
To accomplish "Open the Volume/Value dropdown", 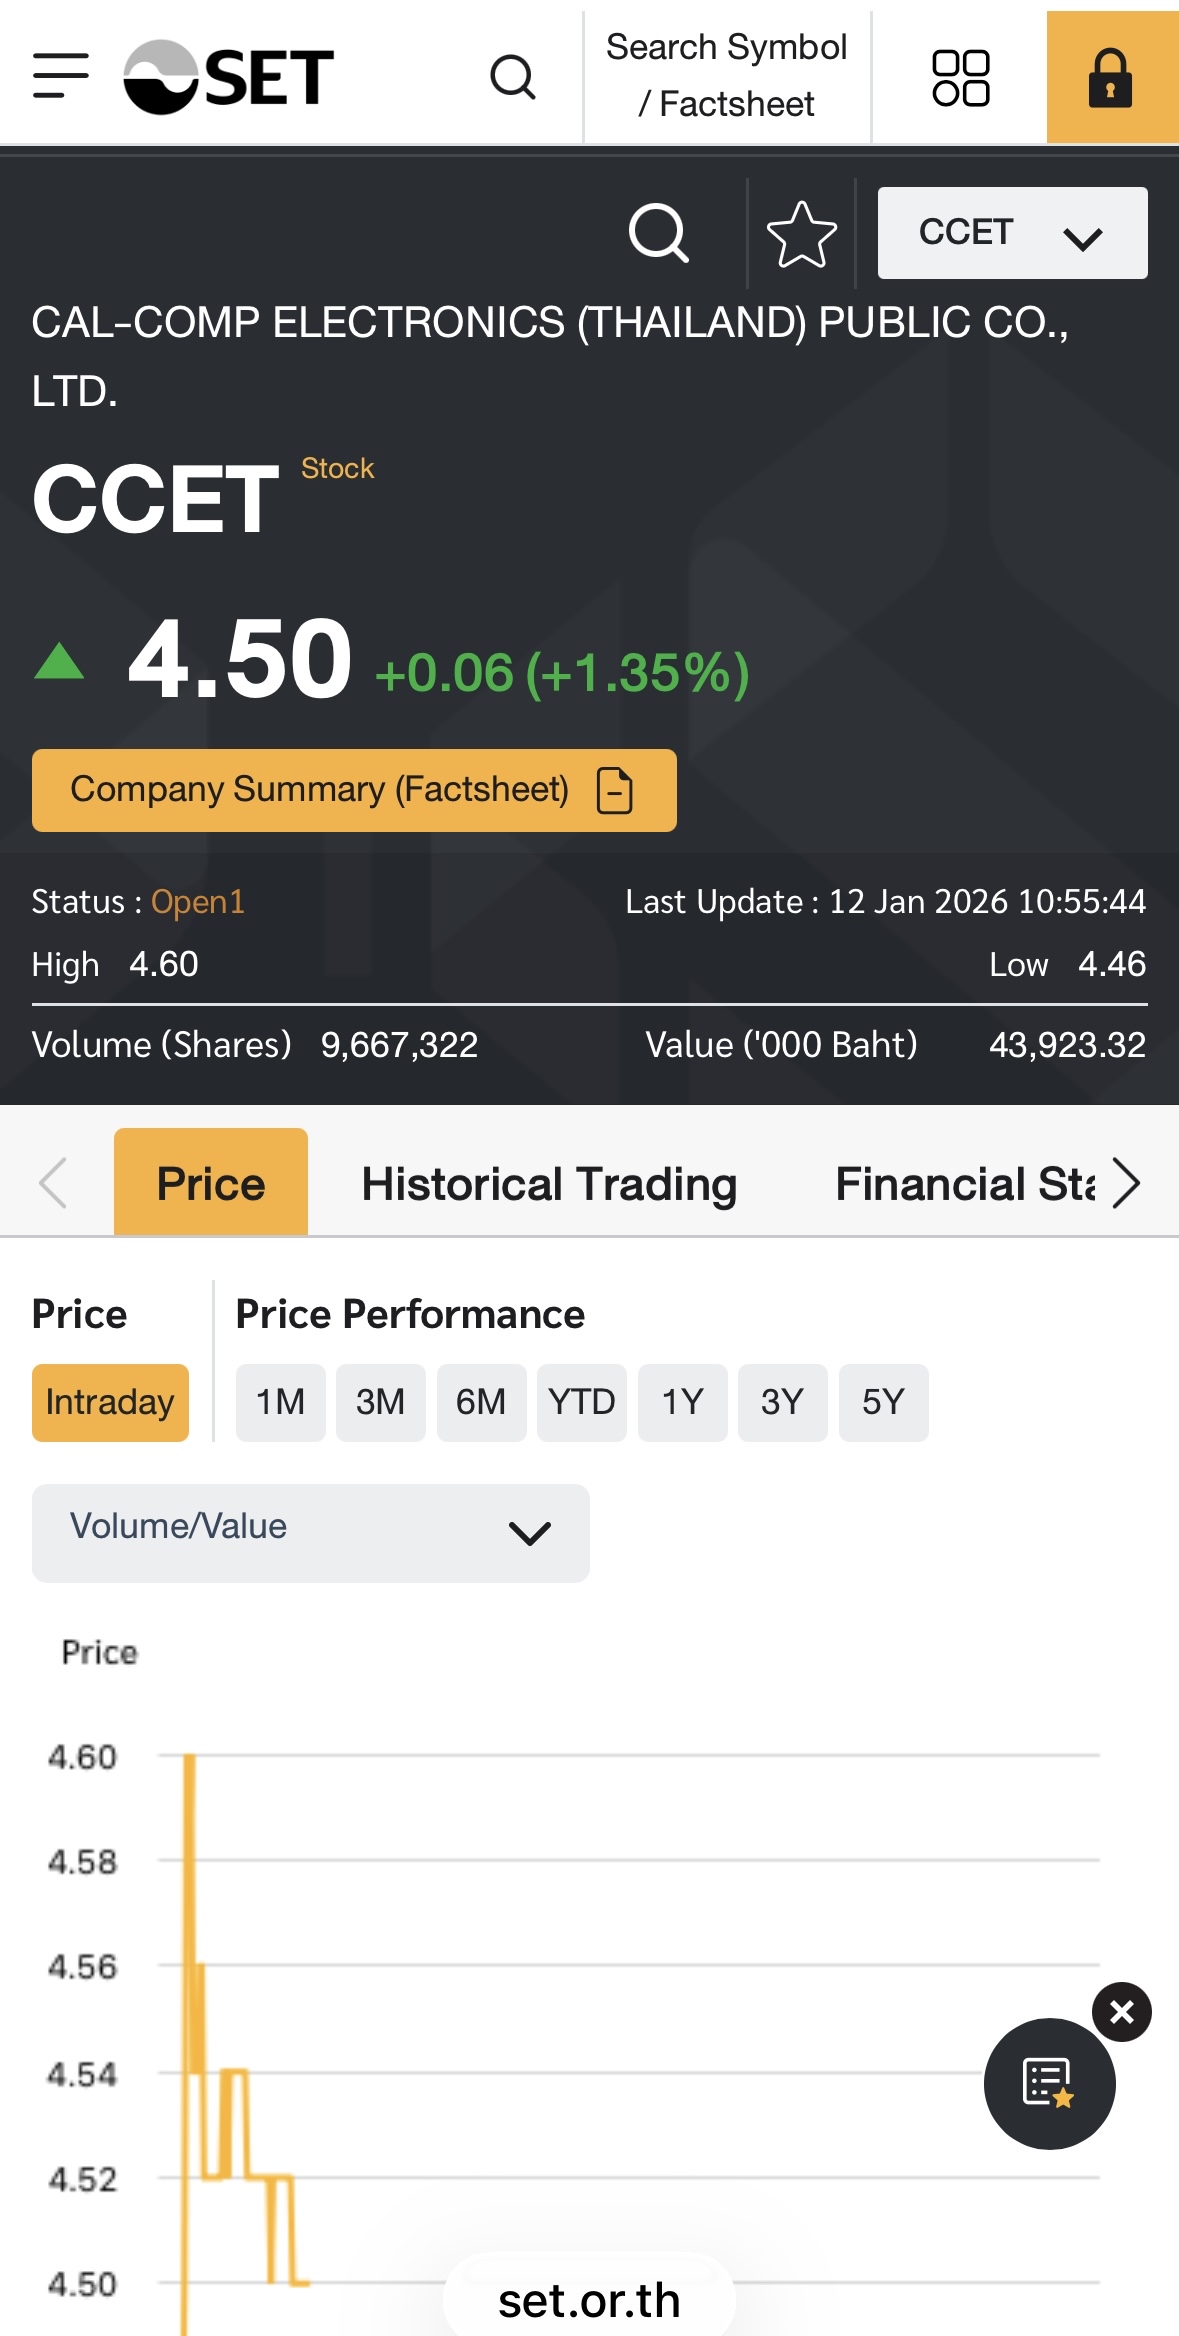I will click(310, 1532).
